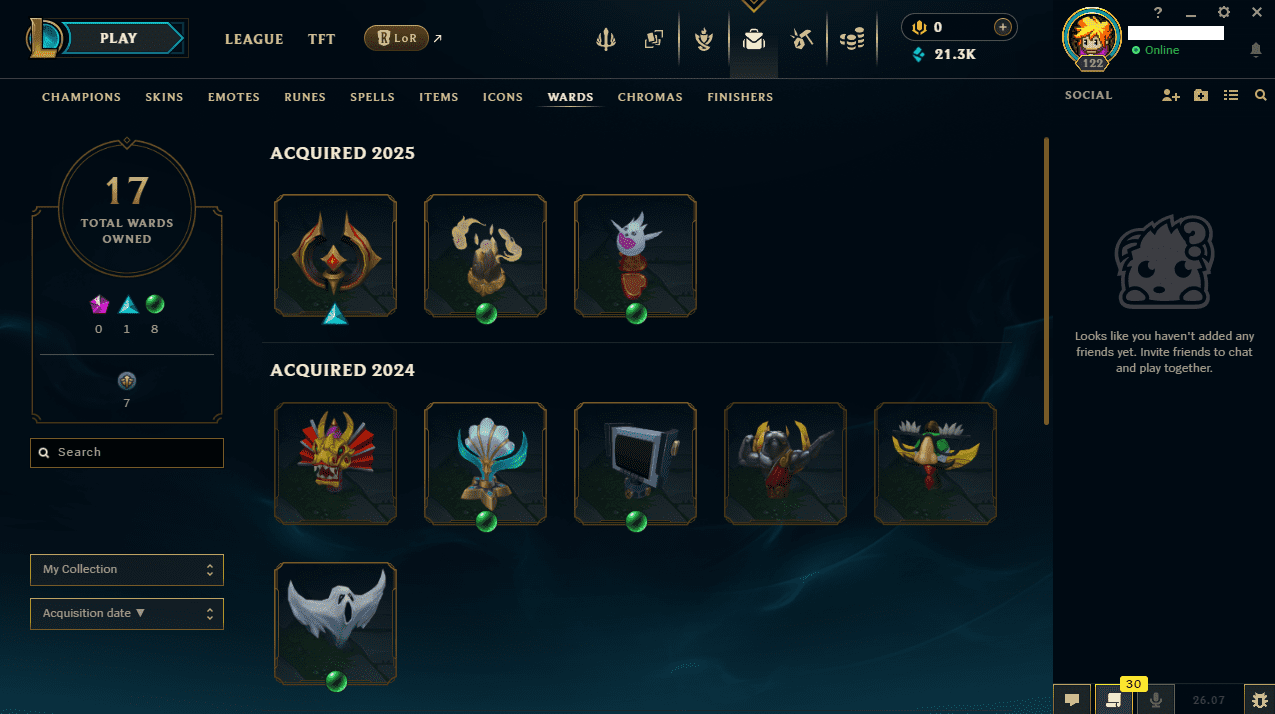Open notifications bell icon
The image size is (1275, 714).
point(1256,49)
